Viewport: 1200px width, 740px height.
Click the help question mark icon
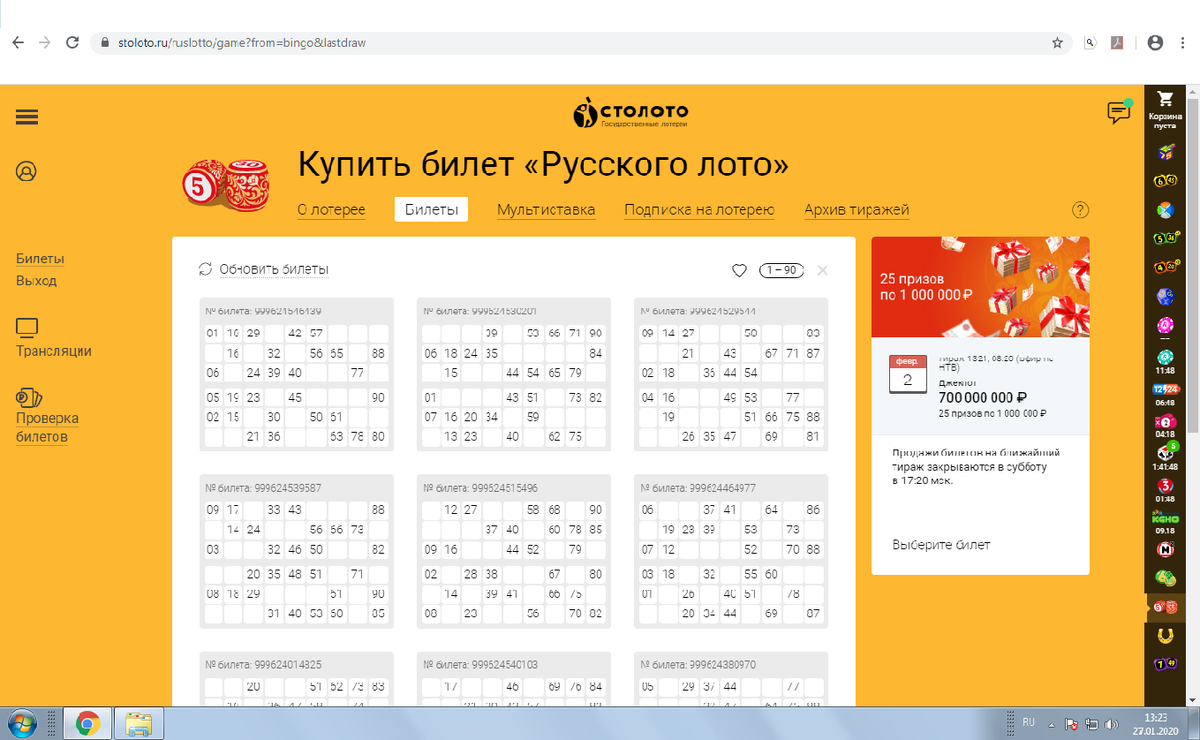click(x=1080, y=210)
